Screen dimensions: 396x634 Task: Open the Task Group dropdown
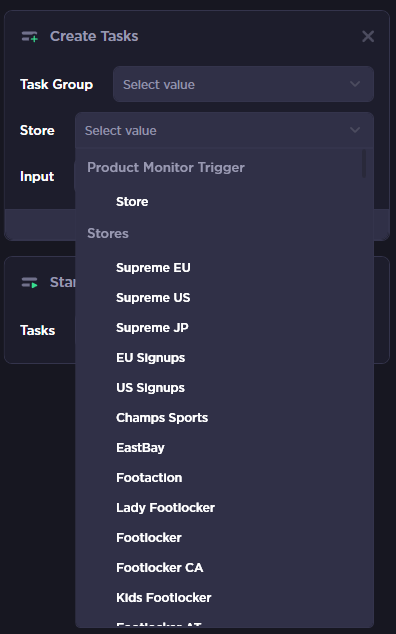[243, 84]
